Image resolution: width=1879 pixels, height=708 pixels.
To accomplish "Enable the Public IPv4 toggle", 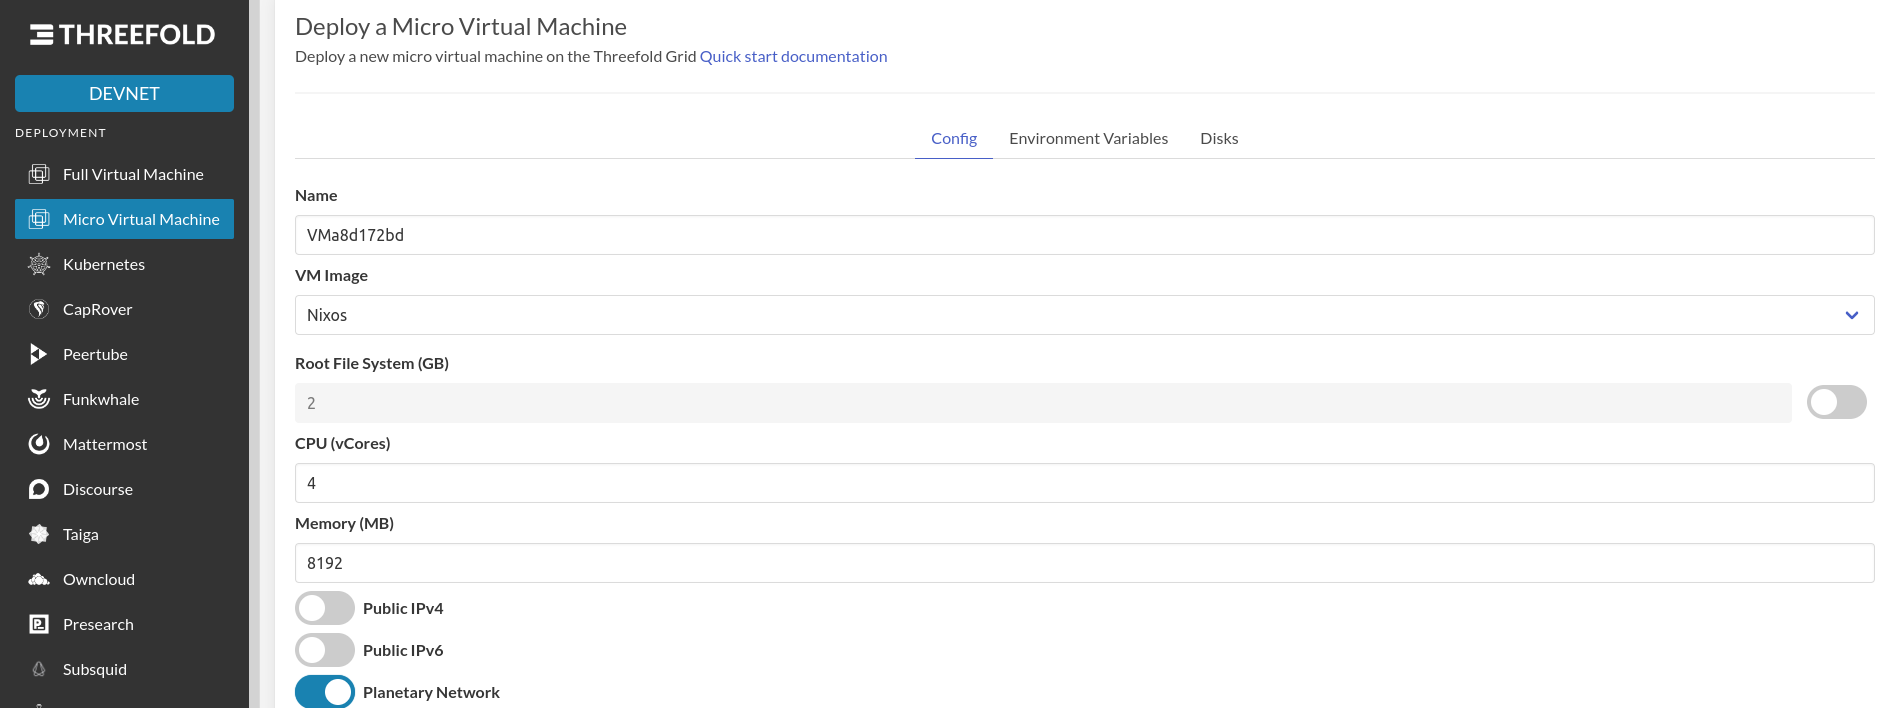I will click(x=325, y=608).
